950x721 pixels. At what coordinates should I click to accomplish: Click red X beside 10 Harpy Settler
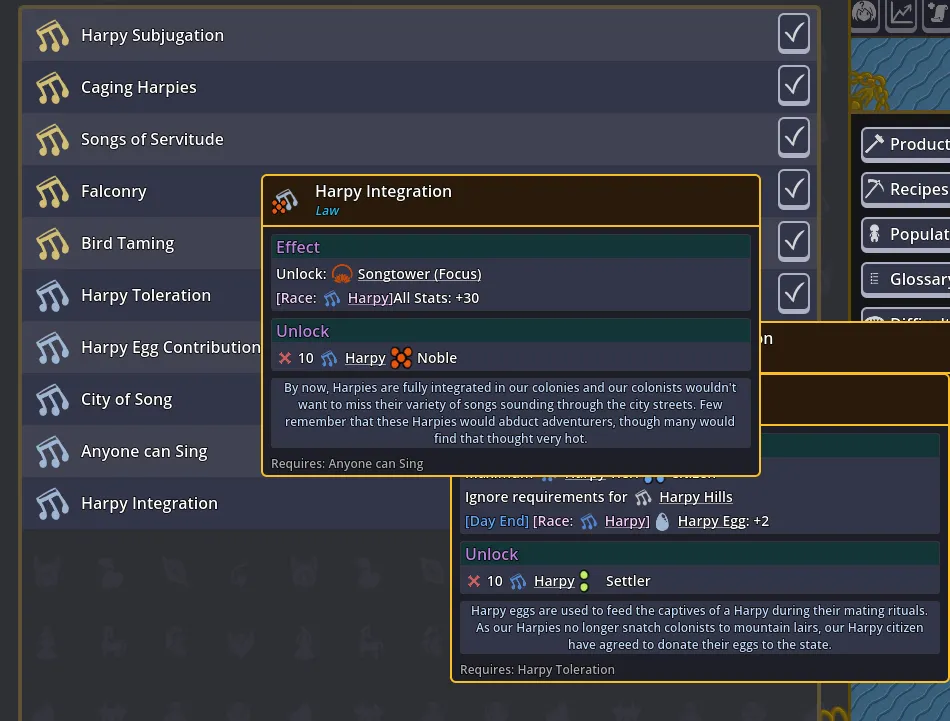[x=474, y=581]
